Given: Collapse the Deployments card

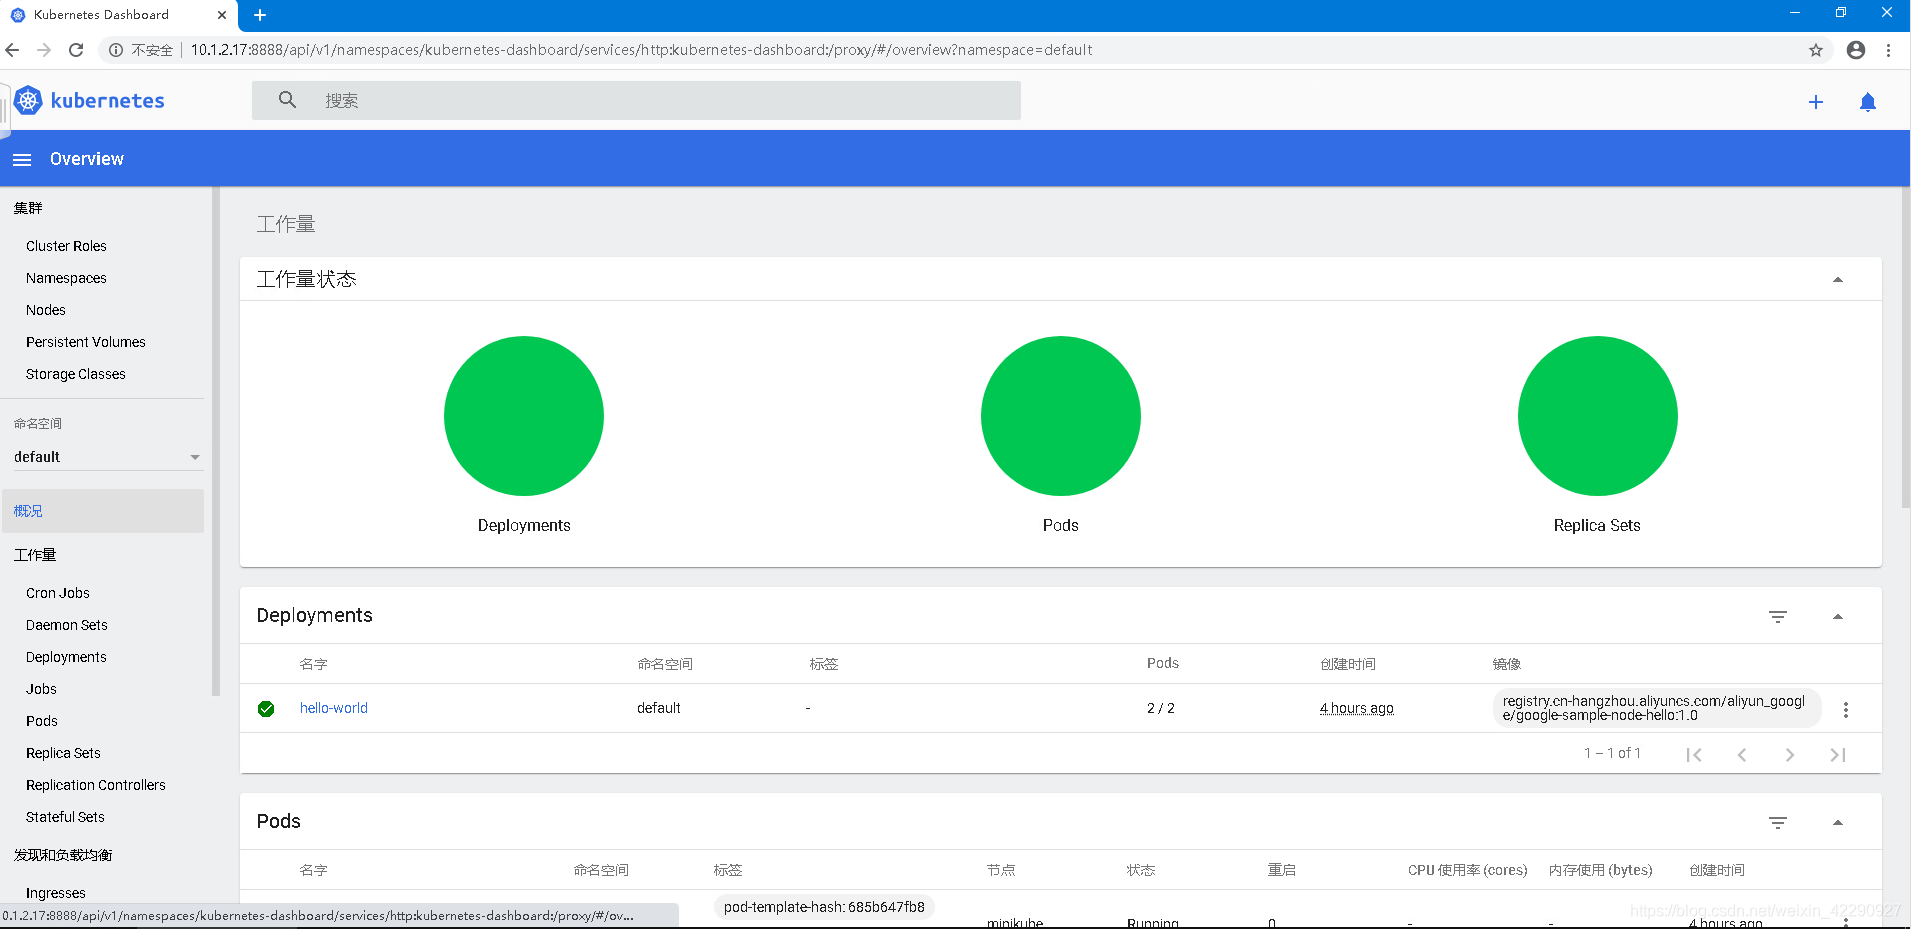Looking at the screenshot, I should coord(1838,617).
